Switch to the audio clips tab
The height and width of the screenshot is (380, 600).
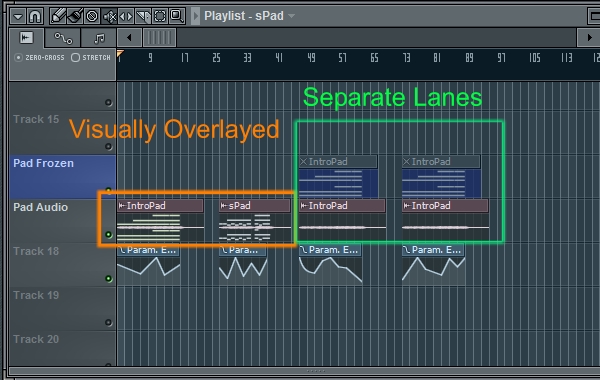coord(26,38)
